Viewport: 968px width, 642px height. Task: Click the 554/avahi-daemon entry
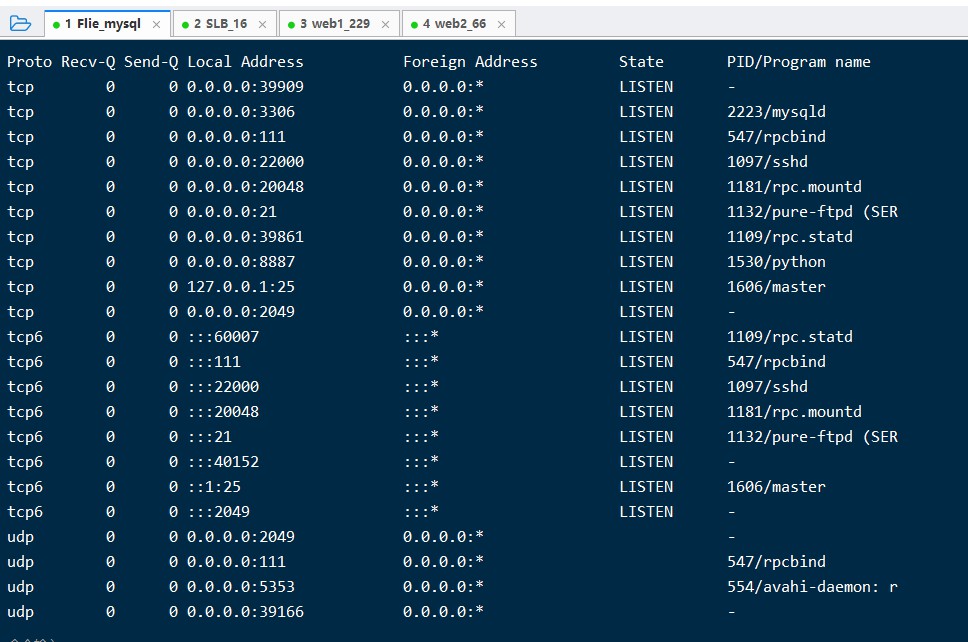pyautogui.click(x=812, y=587)
